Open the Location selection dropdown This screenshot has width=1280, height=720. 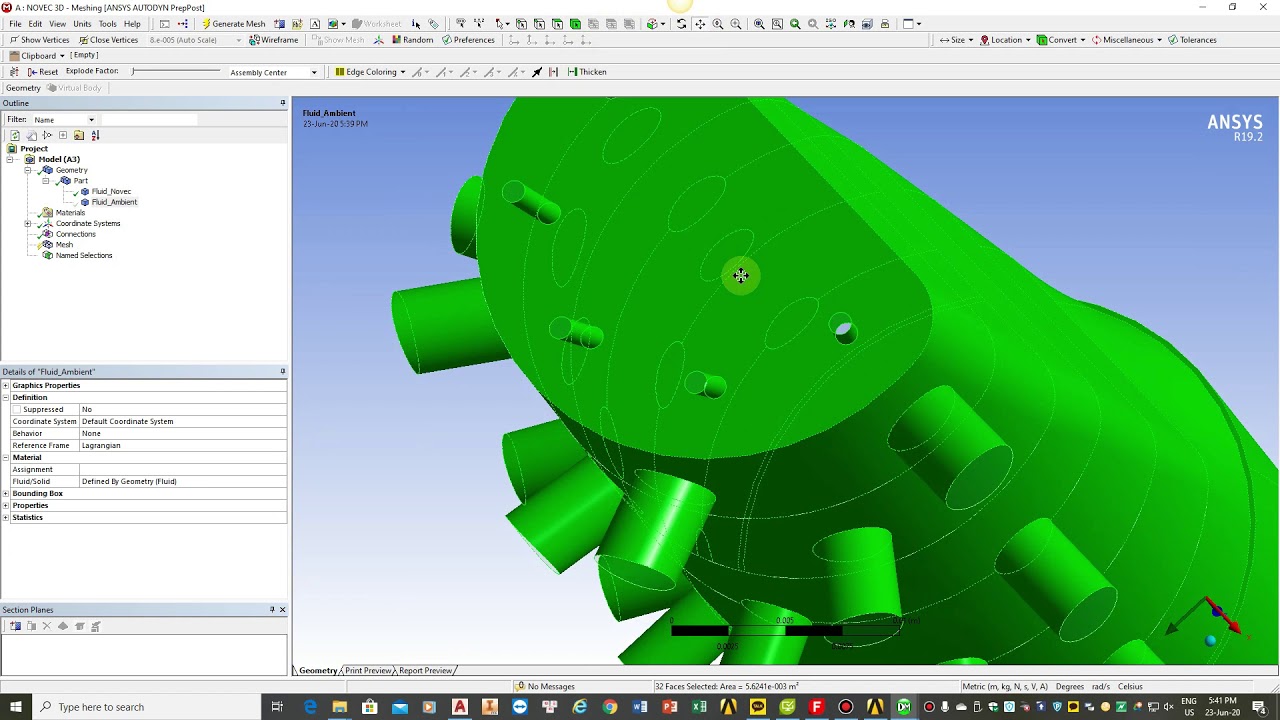1005,40
